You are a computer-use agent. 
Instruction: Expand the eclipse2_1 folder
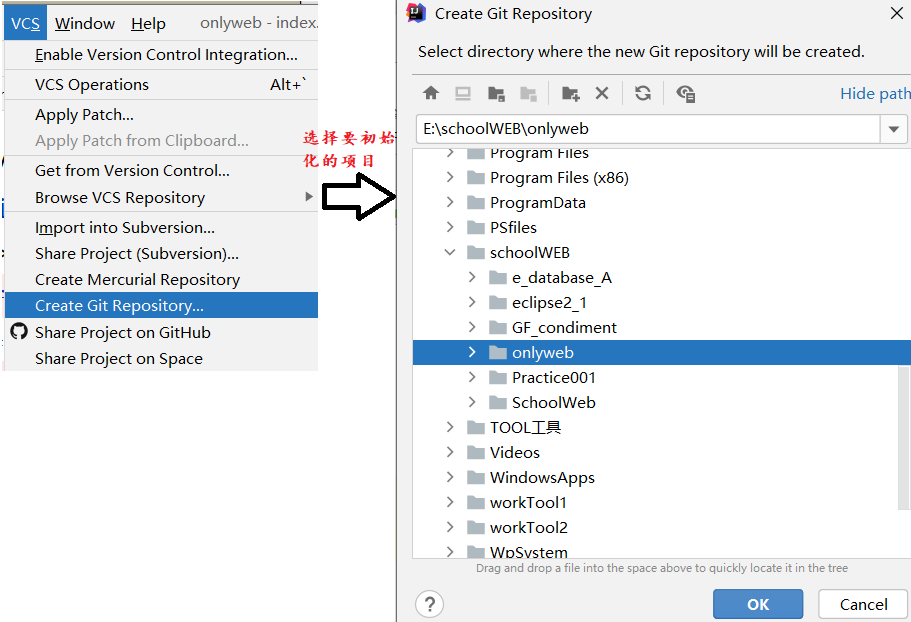coord(472,303)
